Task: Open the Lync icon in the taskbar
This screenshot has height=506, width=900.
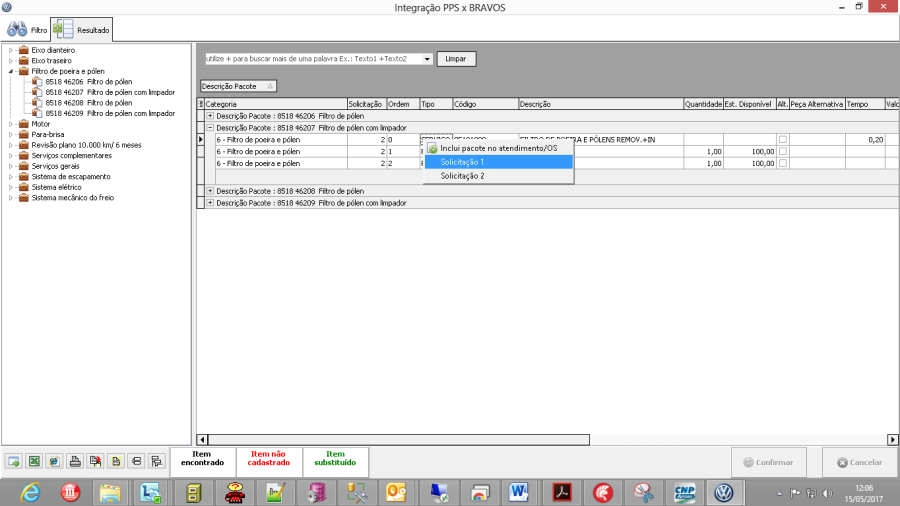Action: (x=150, y=493)
